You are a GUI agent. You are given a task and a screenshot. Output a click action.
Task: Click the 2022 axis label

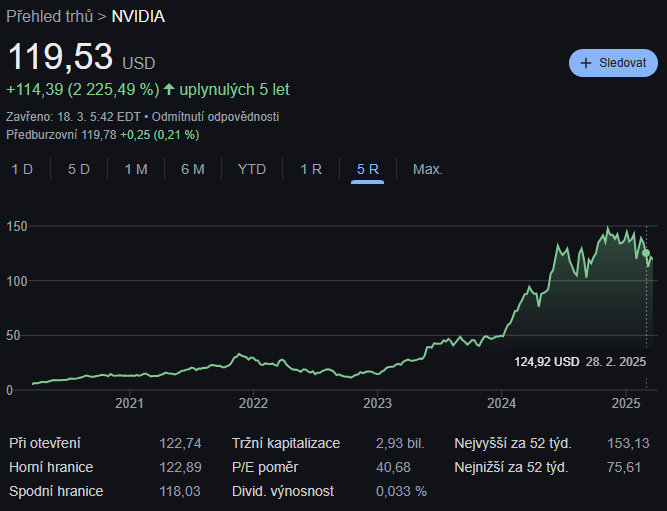[x=253, y=403]
